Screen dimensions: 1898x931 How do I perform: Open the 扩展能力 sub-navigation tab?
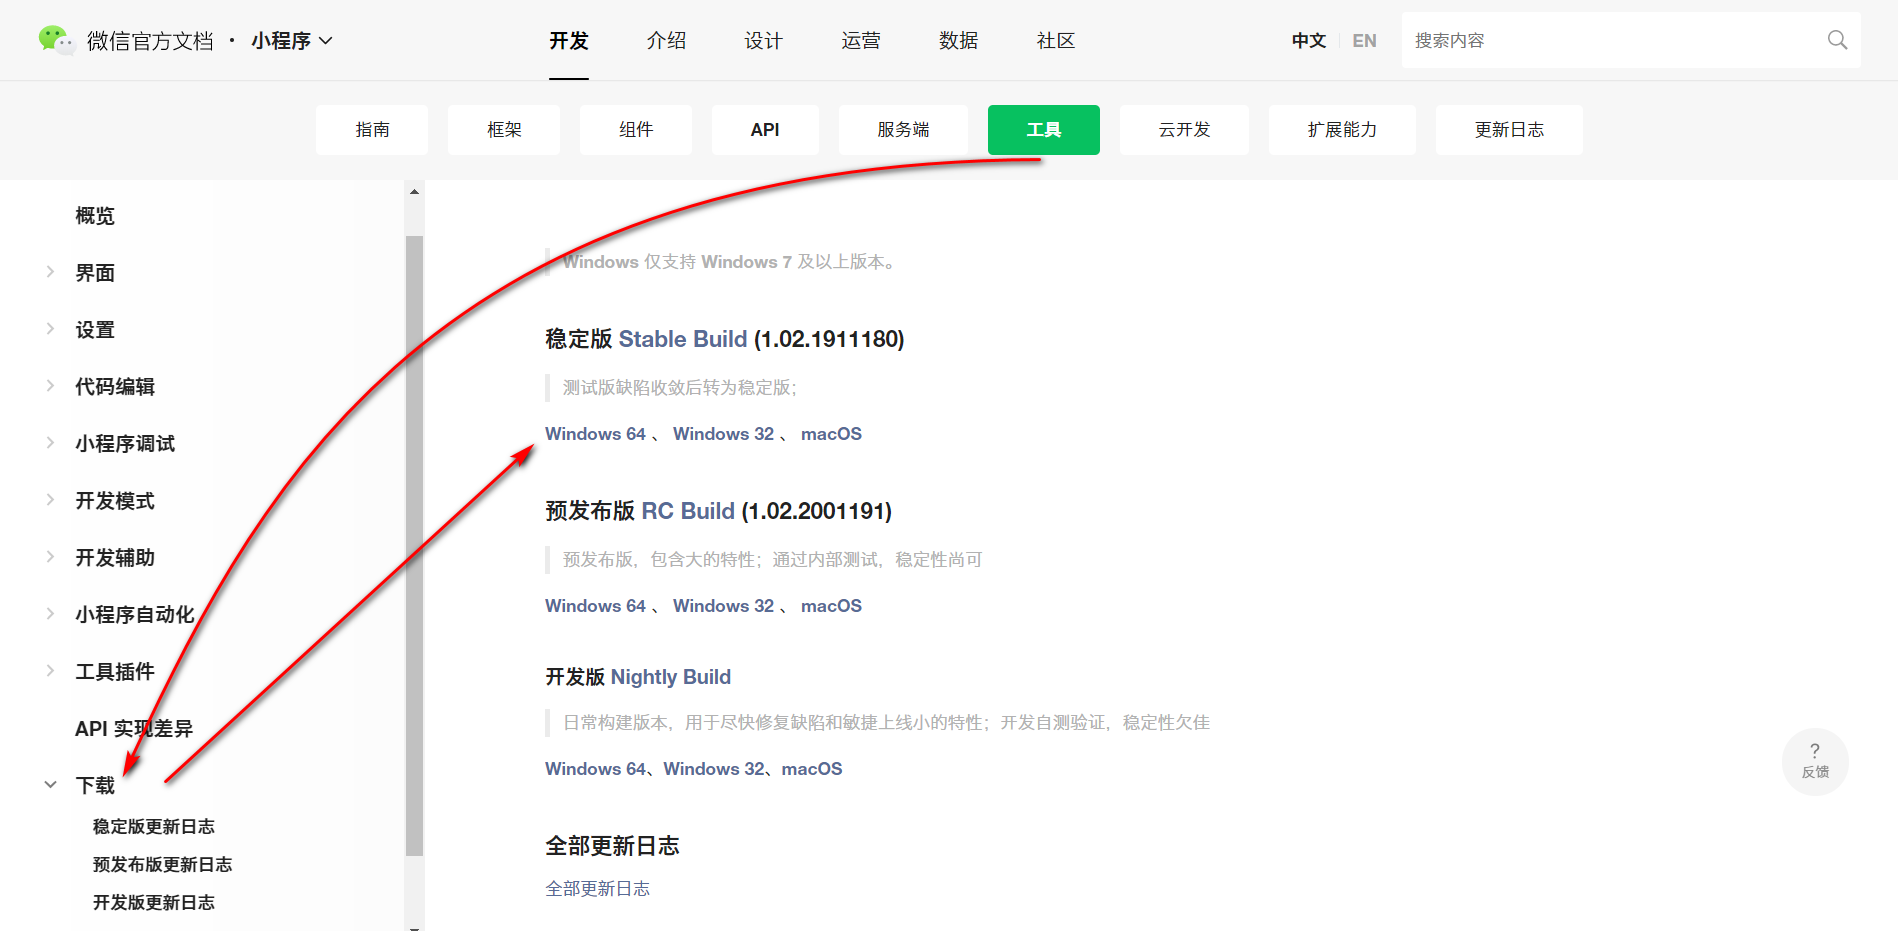click(1342, 130)
